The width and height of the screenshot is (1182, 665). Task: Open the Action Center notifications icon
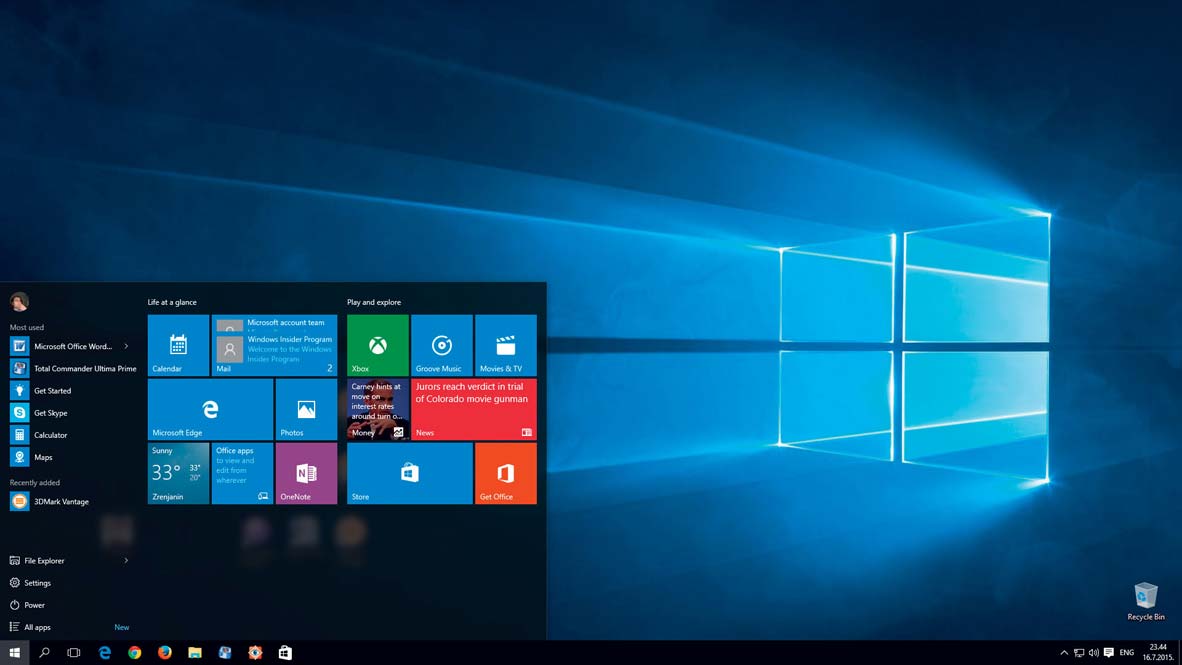point(1109,653)
